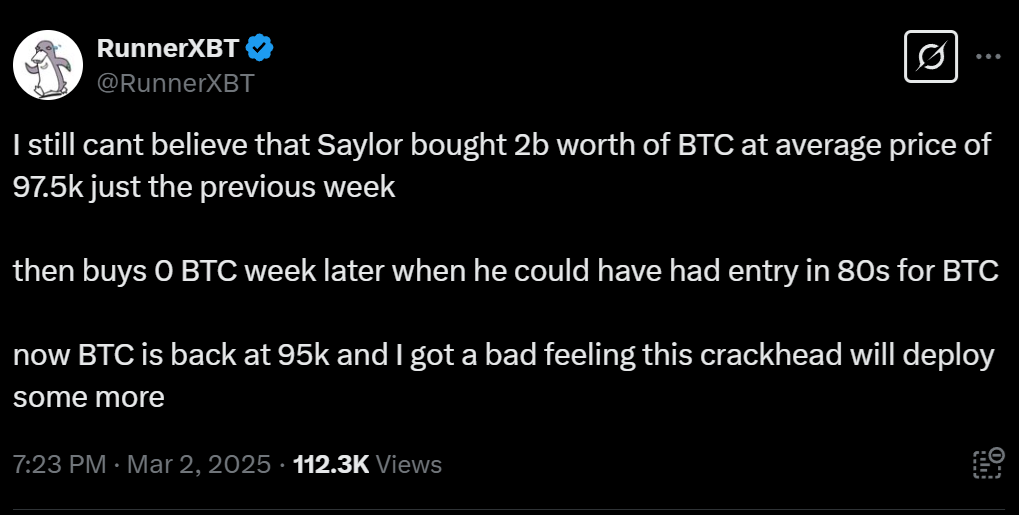Click the words 'some more' ending the post
This screenshot has height=515, width=1019.
(88, 397)
